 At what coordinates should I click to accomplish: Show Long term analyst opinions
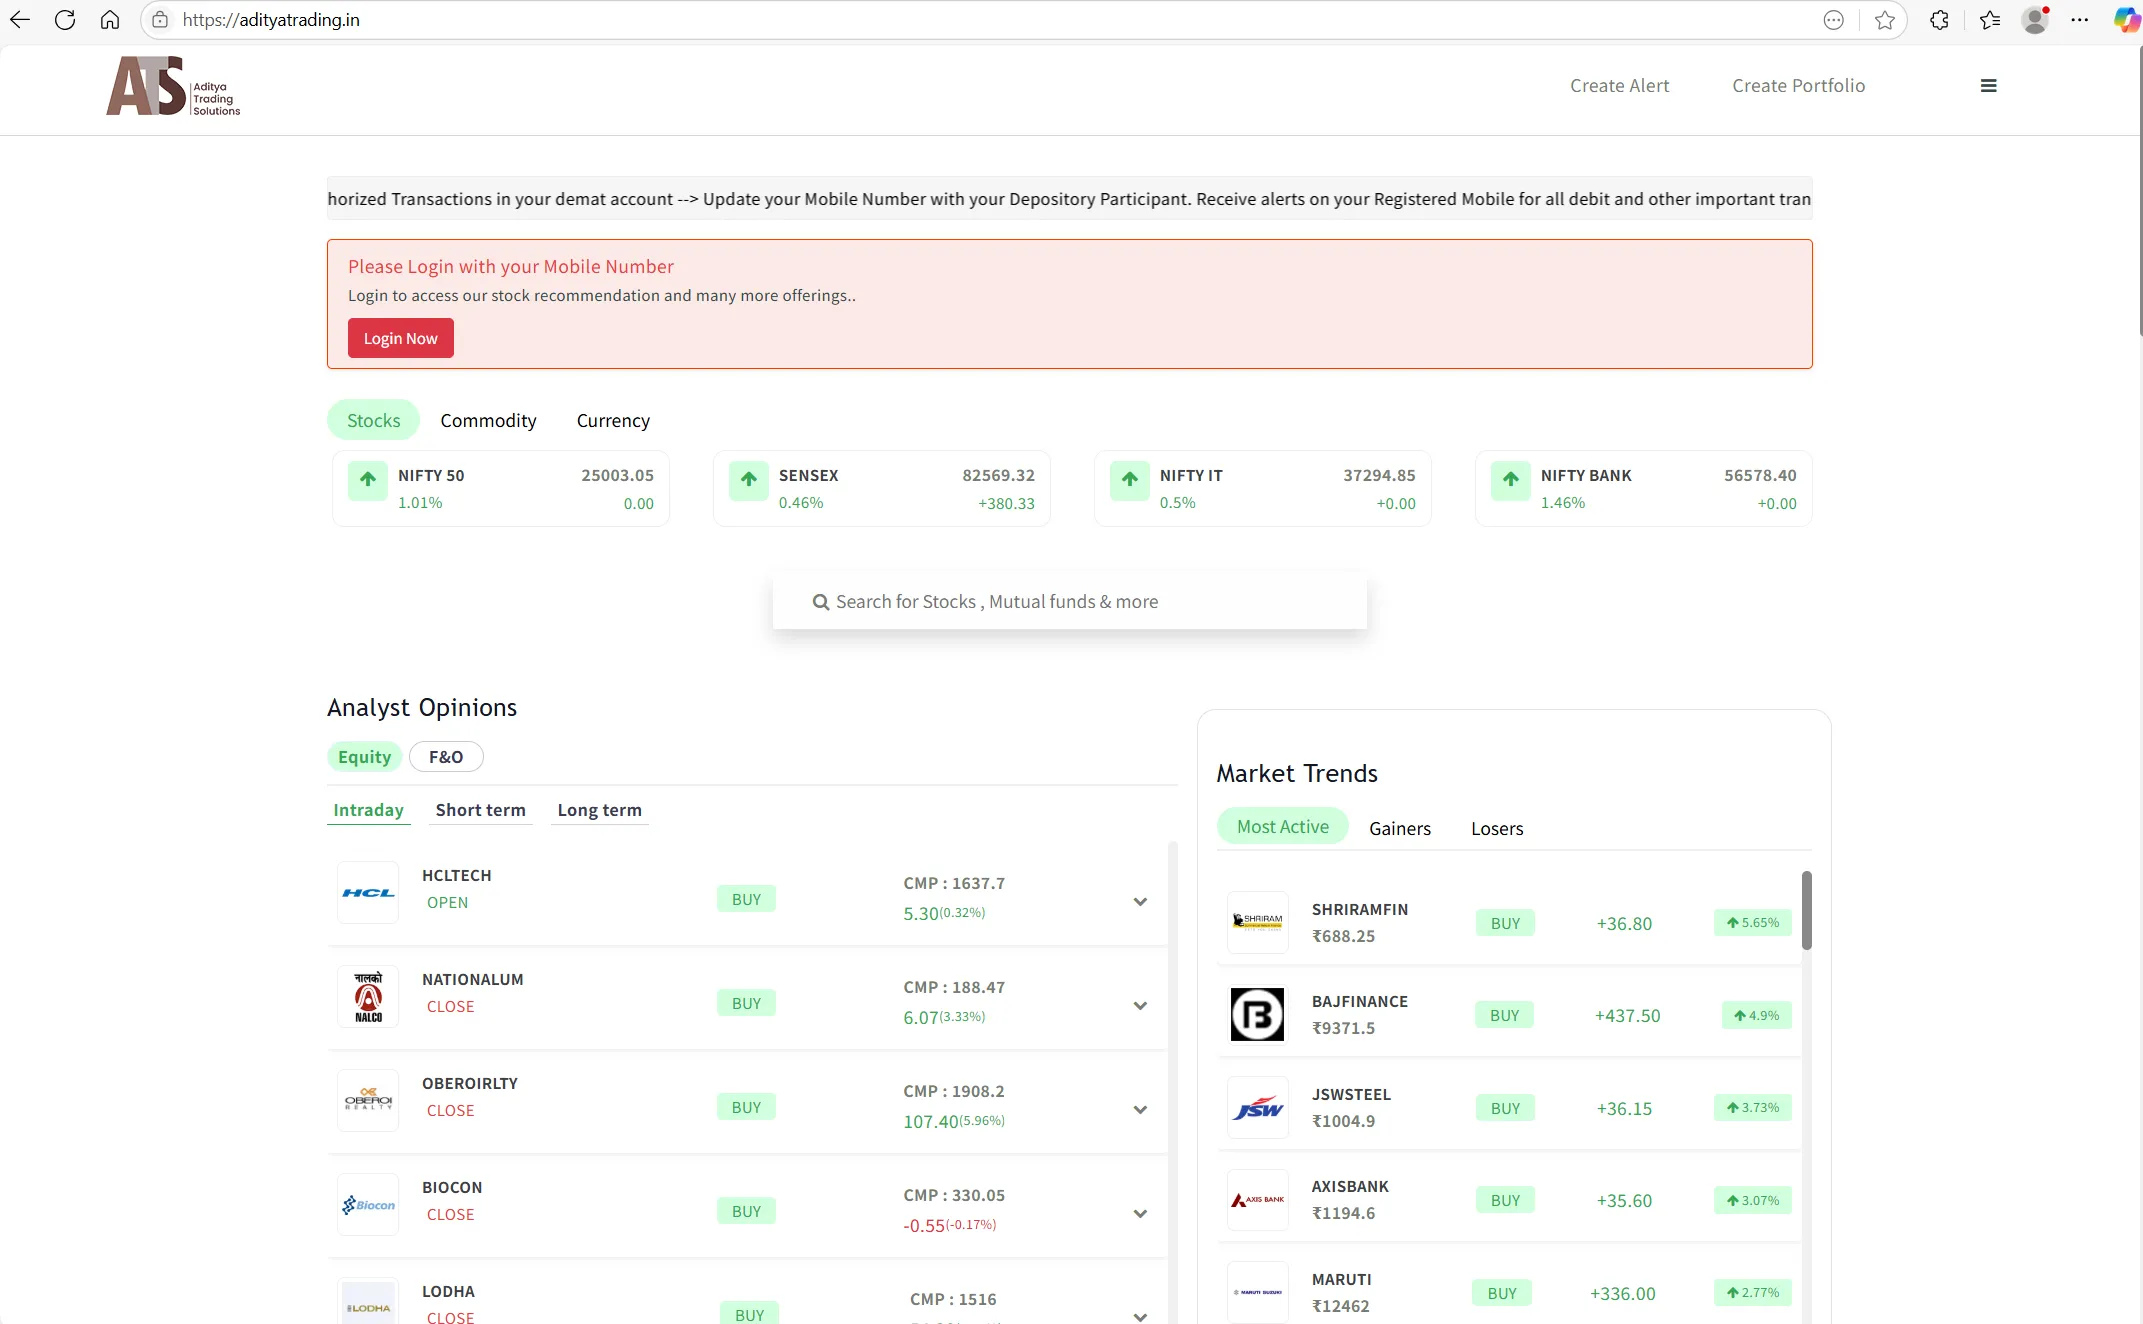pos(599,810)
